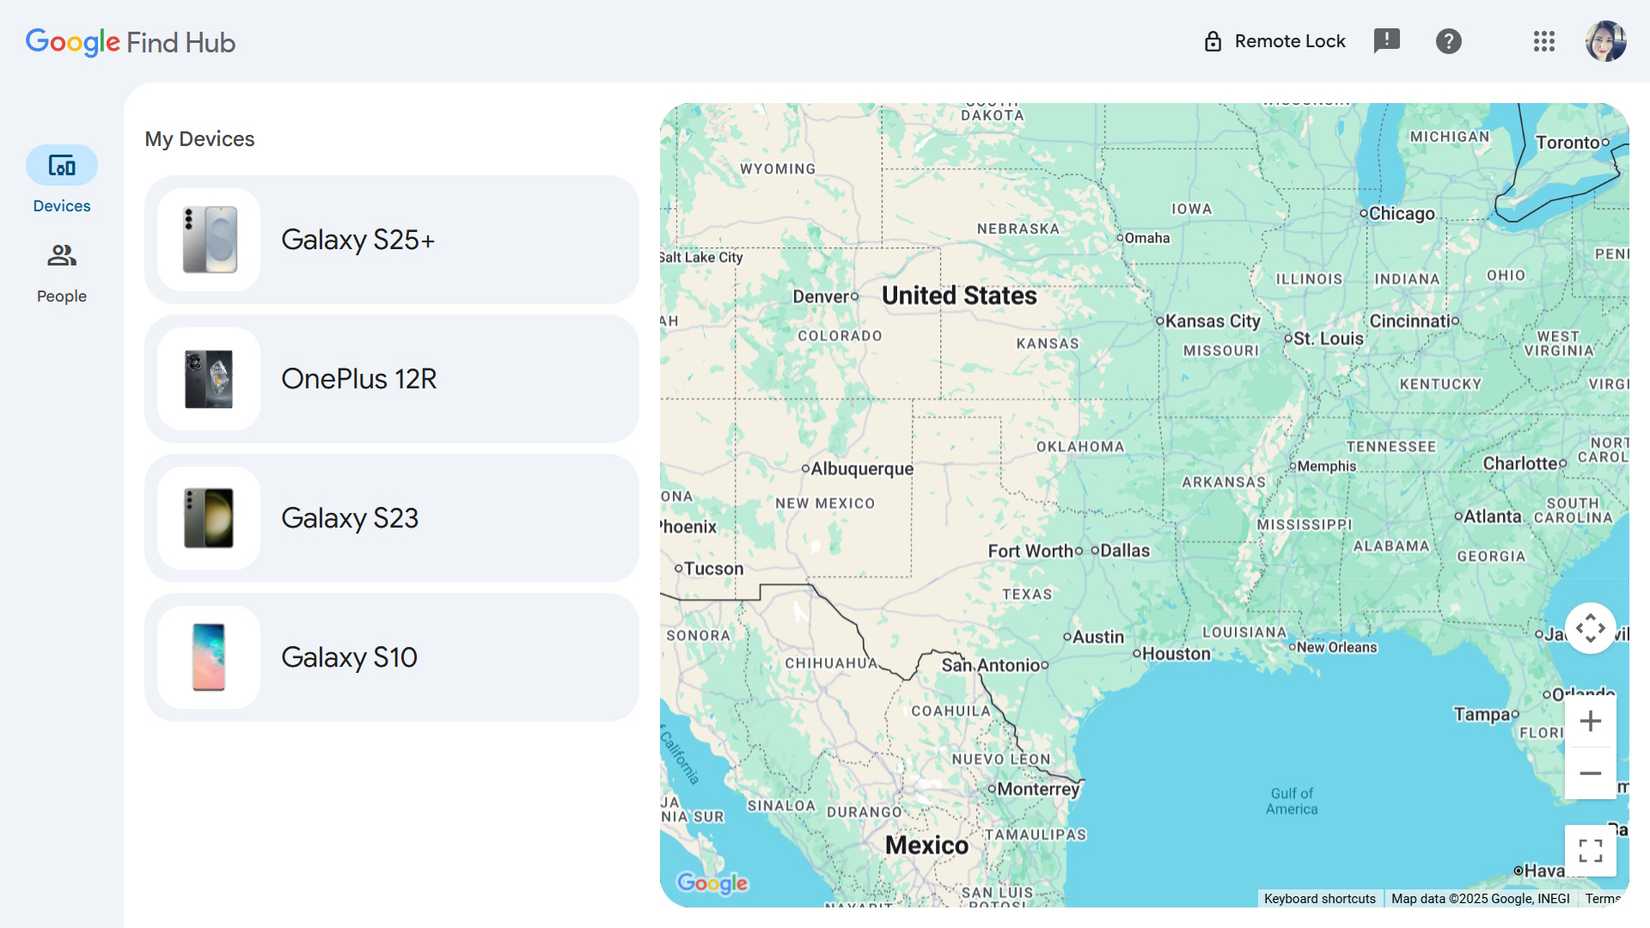Enter fullscreen map view
1650x928 pixels.
tap(1590, 849)
